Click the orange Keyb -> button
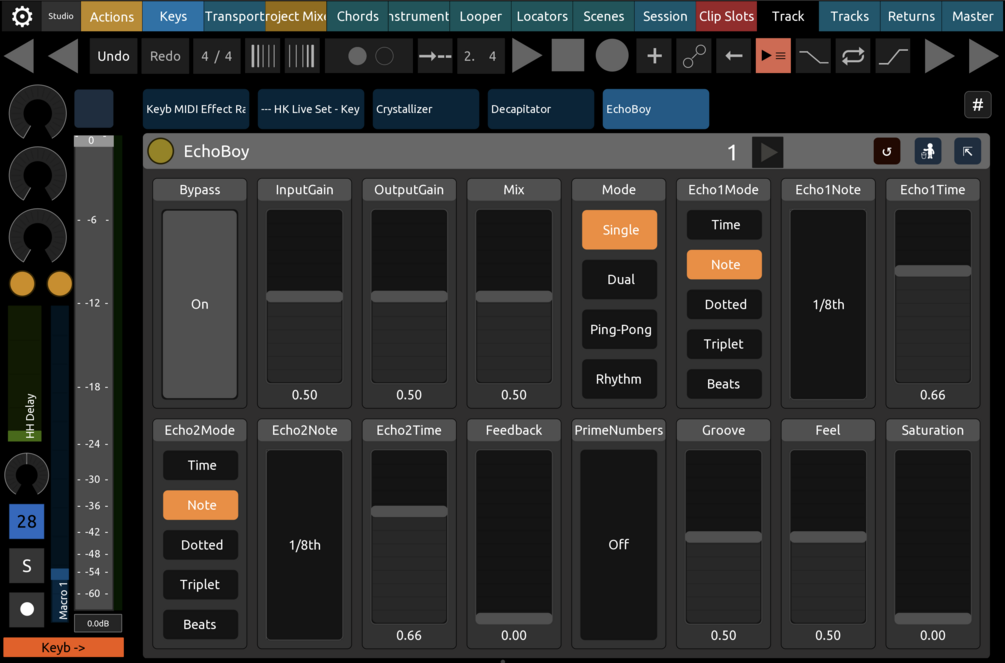This screenshot has height=663, width=1005. (x=63, y=648)
